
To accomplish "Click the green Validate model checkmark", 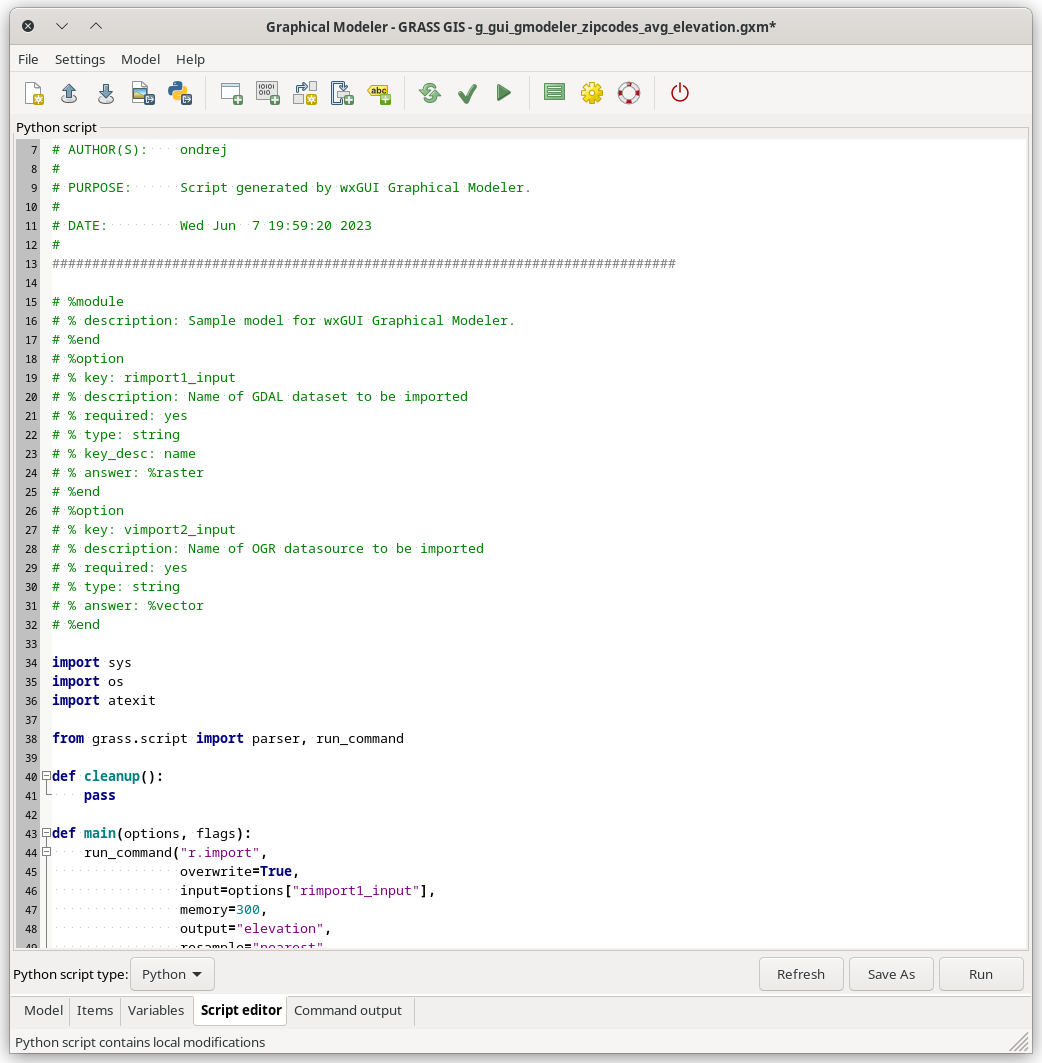I will [x=467, y=93].
